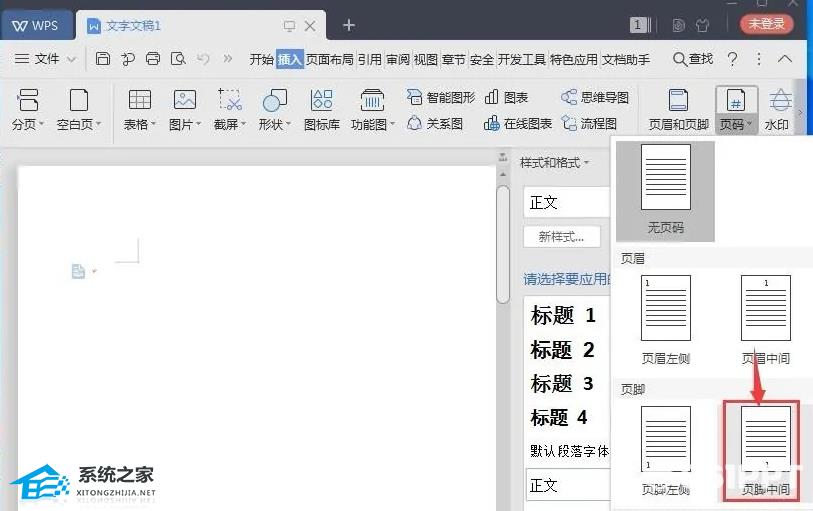Switch to the 文档助手 ribbon tab
The width and height of the screenshot is (813, 511).
coord(626,59)
